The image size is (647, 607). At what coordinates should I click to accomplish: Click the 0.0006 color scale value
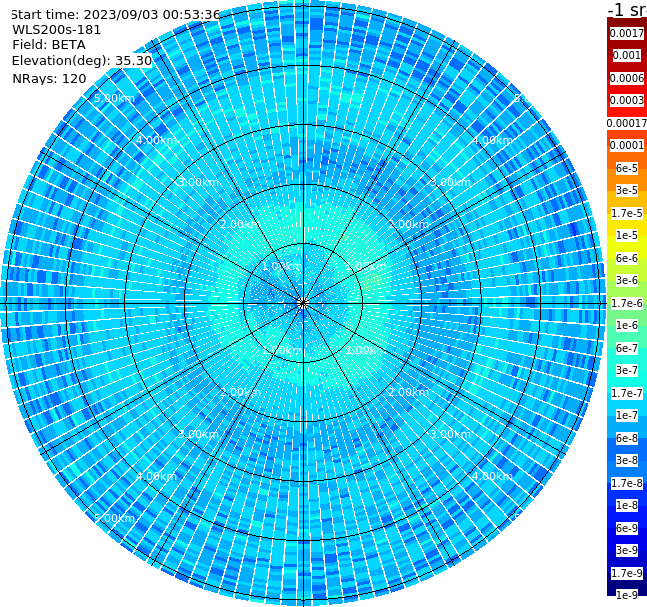627,78
